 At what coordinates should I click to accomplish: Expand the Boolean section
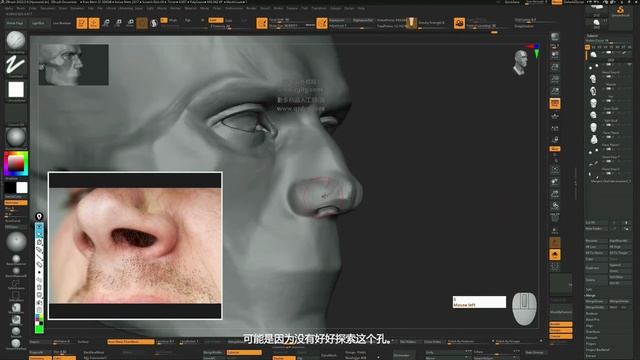tap(592, 313)
